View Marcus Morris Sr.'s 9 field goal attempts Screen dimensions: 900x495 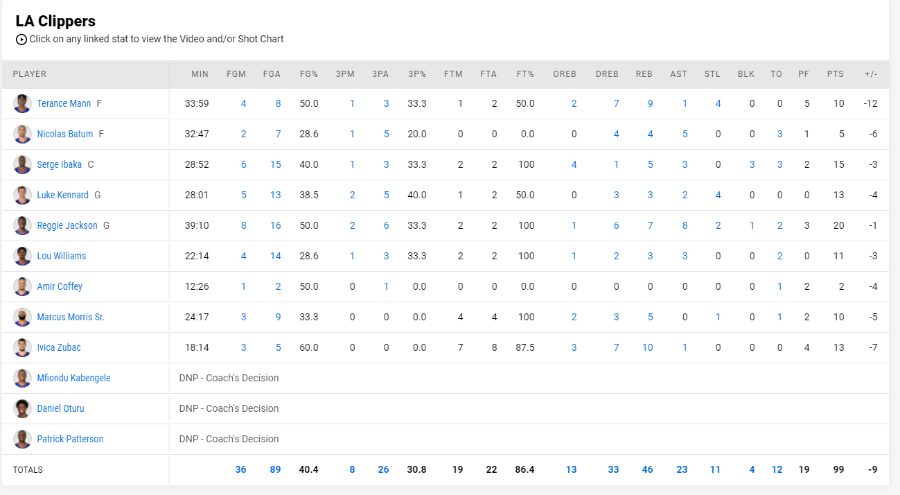(x=278, y=316)
